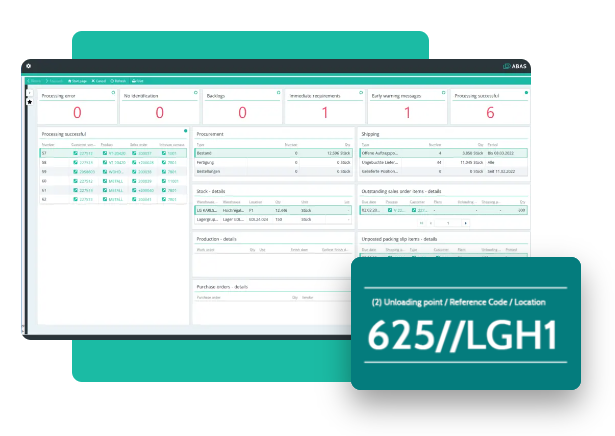Open the sales order link icon in row 60

coord(134,181)
